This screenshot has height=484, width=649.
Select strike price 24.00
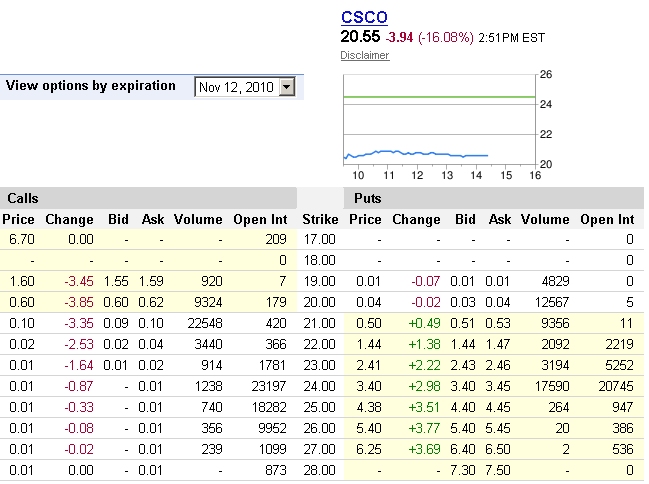coord(320,386)
